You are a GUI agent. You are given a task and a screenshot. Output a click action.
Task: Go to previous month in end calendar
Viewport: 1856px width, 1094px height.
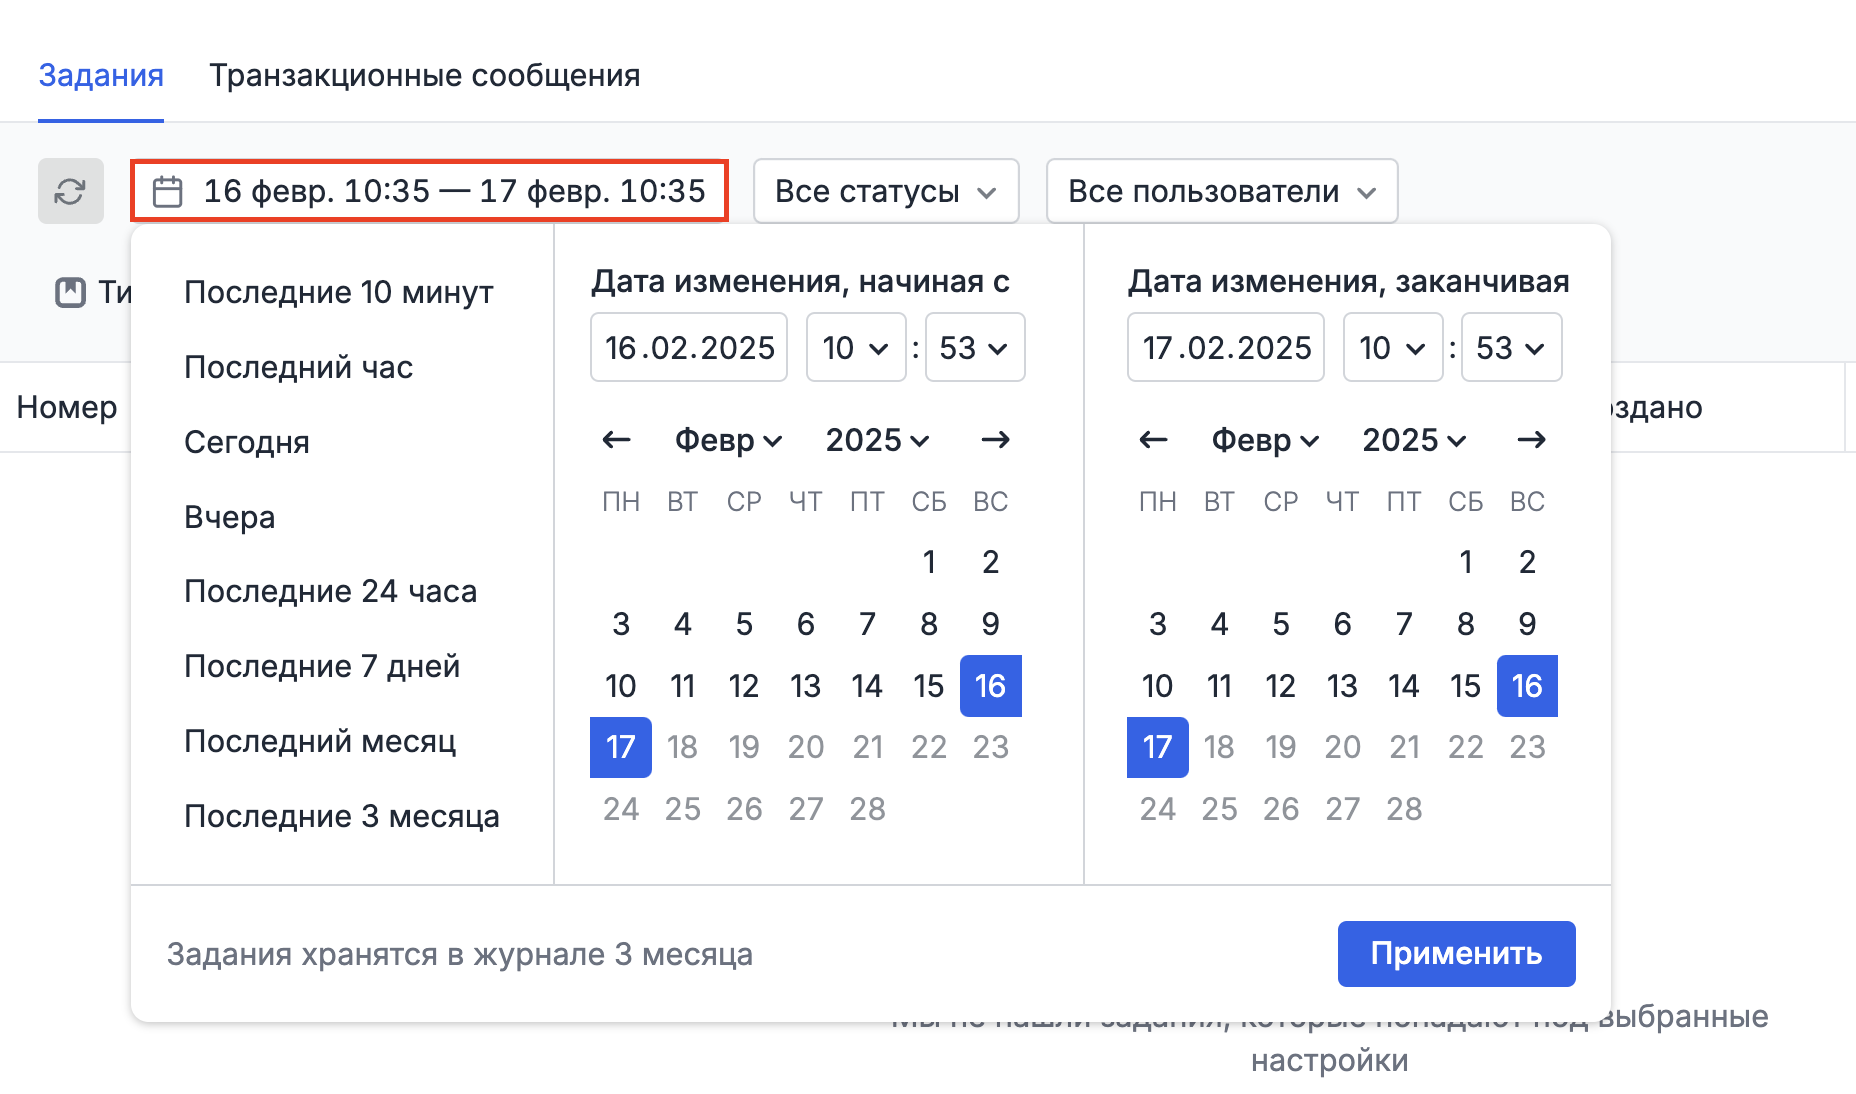coord(1153,440)
